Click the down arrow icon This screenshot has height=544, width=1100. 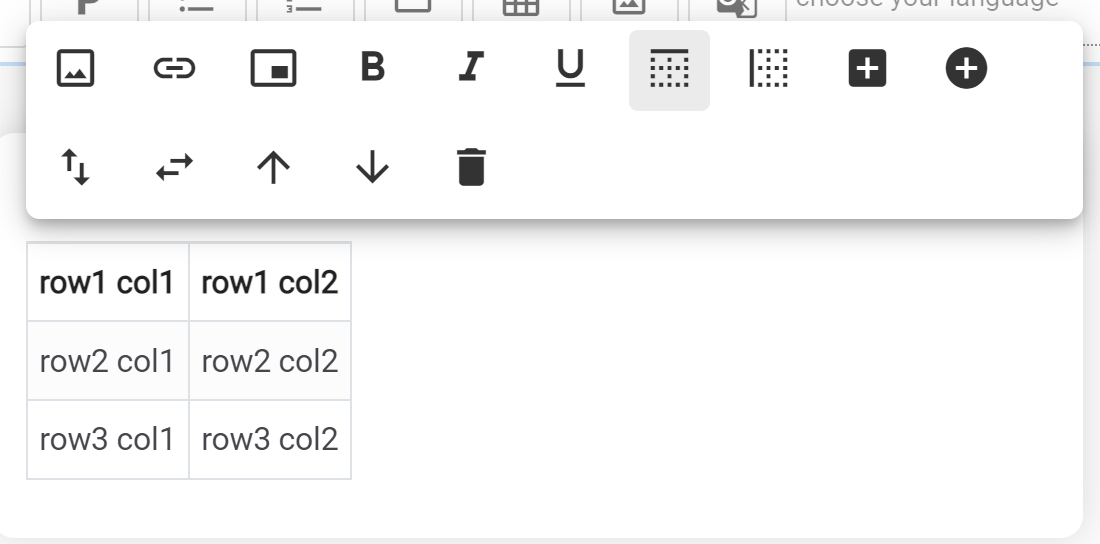(x=372, y=168)
